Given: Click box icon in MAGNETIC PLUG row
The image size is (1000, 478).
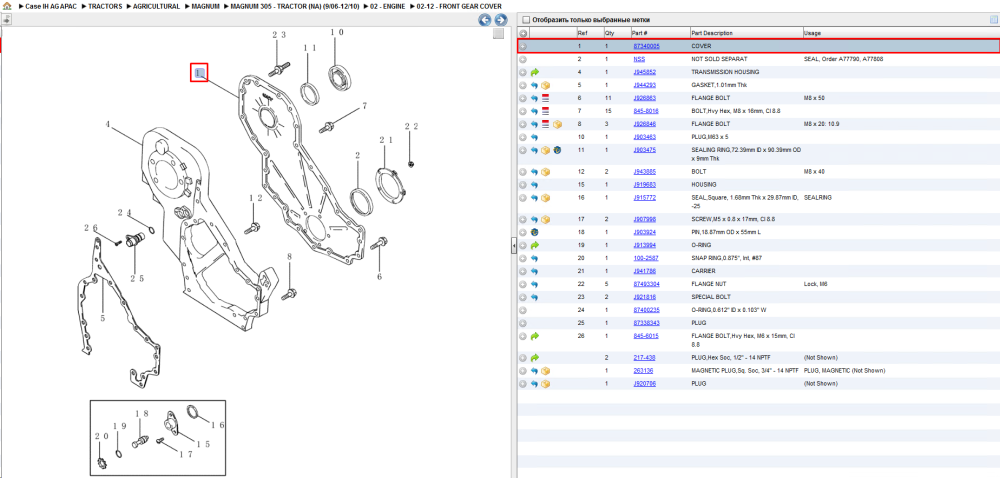Looking at the screenshot, I should [x=545, y=371].
